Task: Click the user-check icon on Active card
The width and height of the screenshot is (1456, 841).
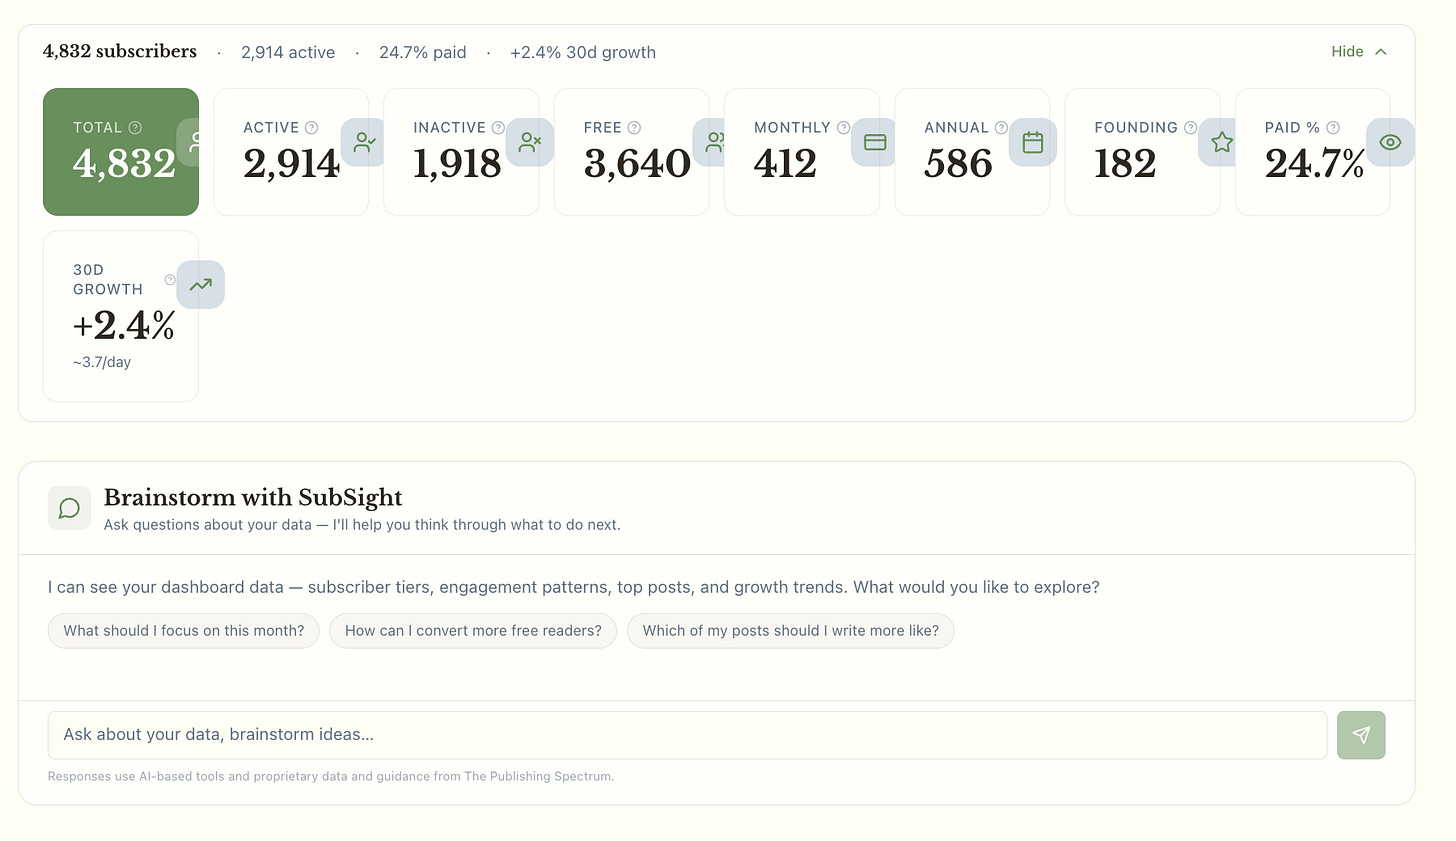Action: coord(364,142)
